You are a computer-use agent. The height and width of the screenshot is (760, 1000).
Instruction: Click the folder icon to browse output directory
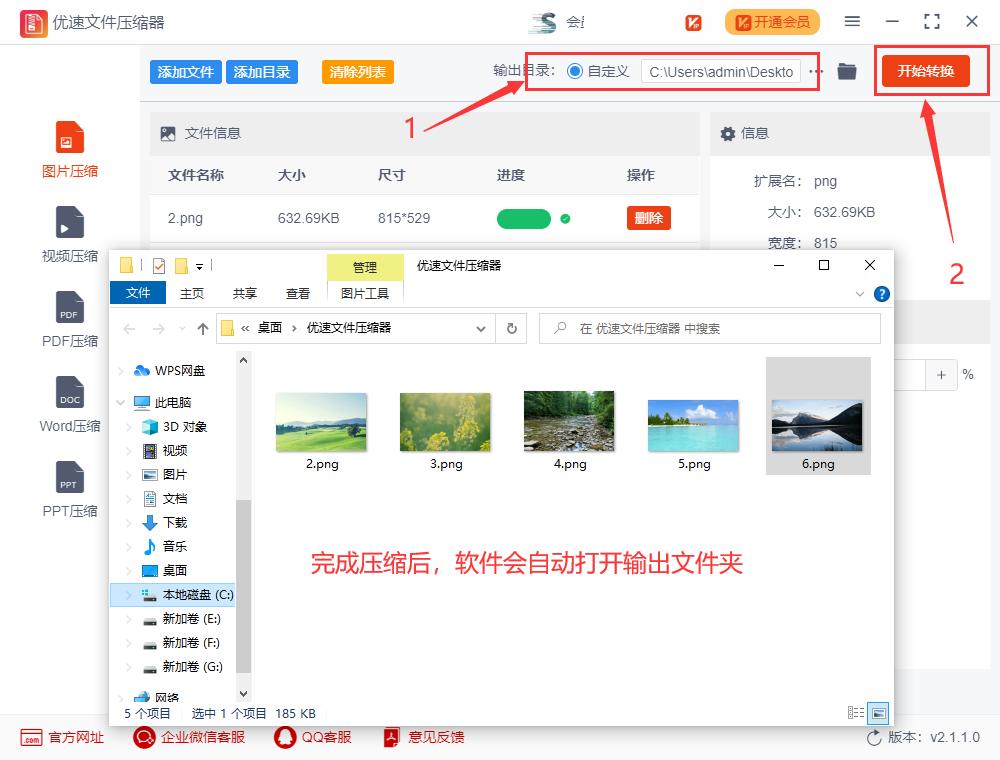pos(847,71)
